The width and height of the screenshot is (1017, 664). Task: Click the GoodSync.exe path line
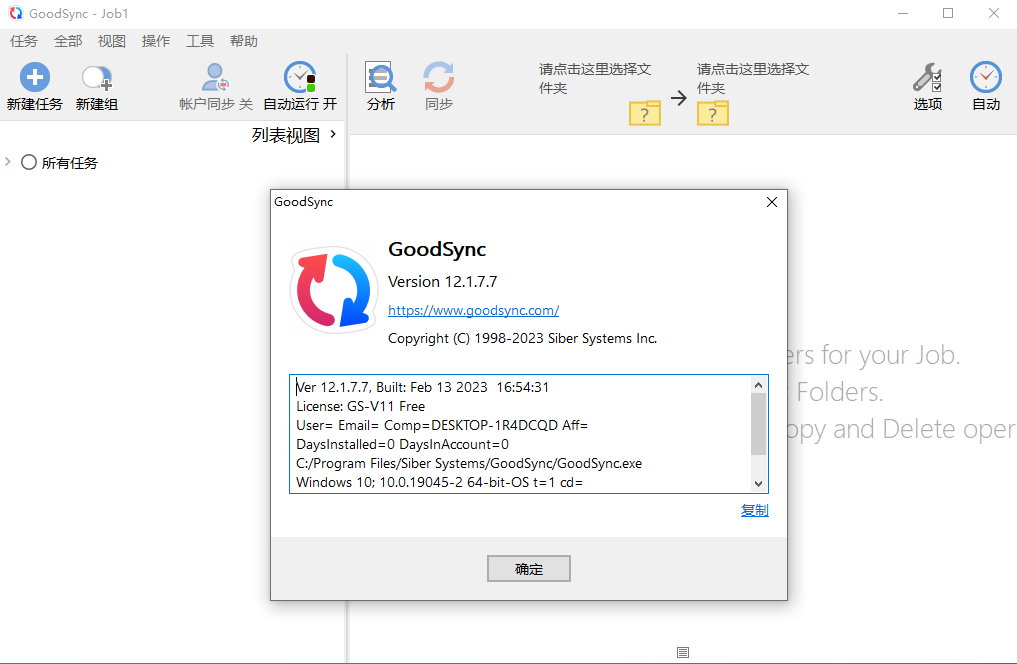tap(469, 463)
